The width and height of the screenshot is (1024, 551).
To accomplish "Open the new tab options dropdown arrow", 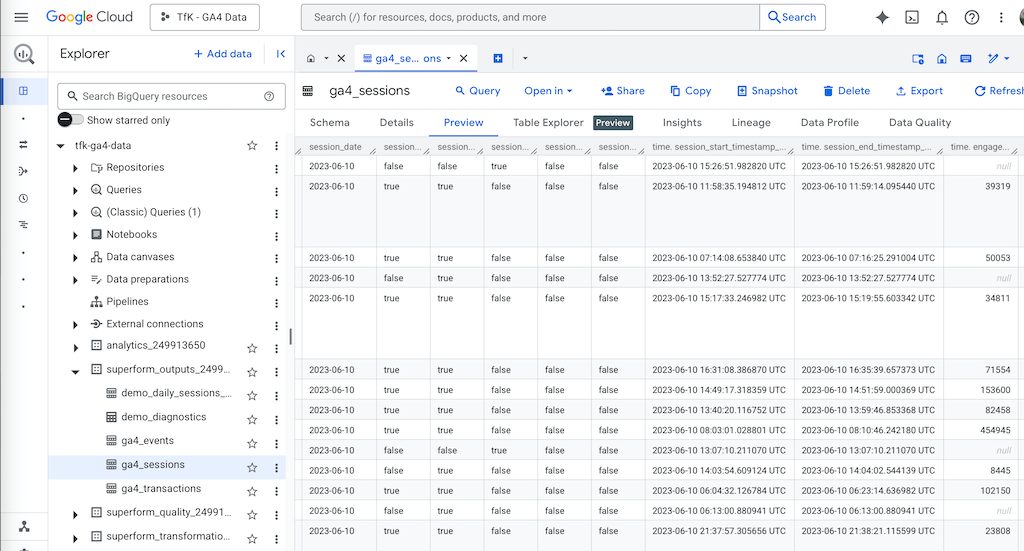I will click(x=525, y=58).
